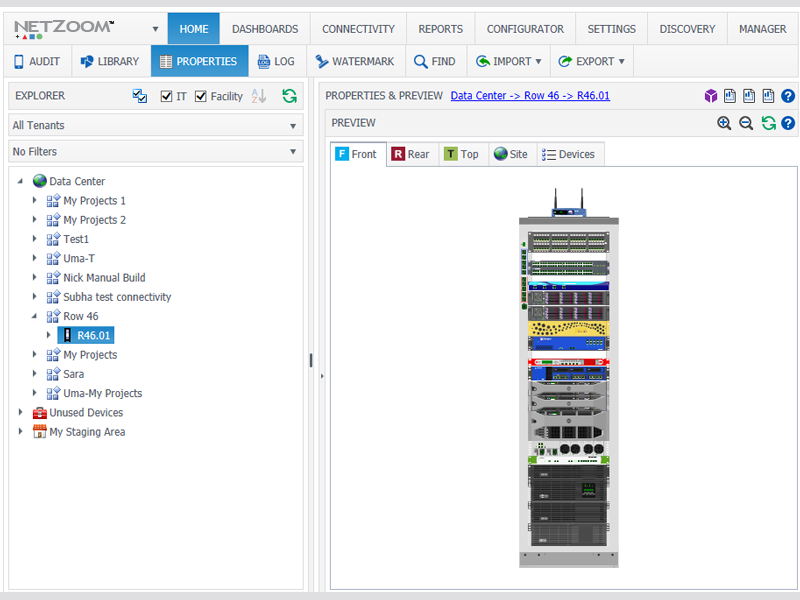Toggle the IT checkbox
This screenshot has width=800, height=600.
(x=166, y=96)
